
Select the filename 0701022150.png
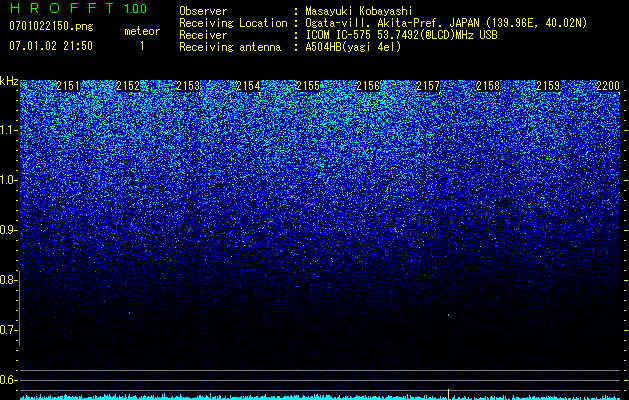(x=51, y=26)
